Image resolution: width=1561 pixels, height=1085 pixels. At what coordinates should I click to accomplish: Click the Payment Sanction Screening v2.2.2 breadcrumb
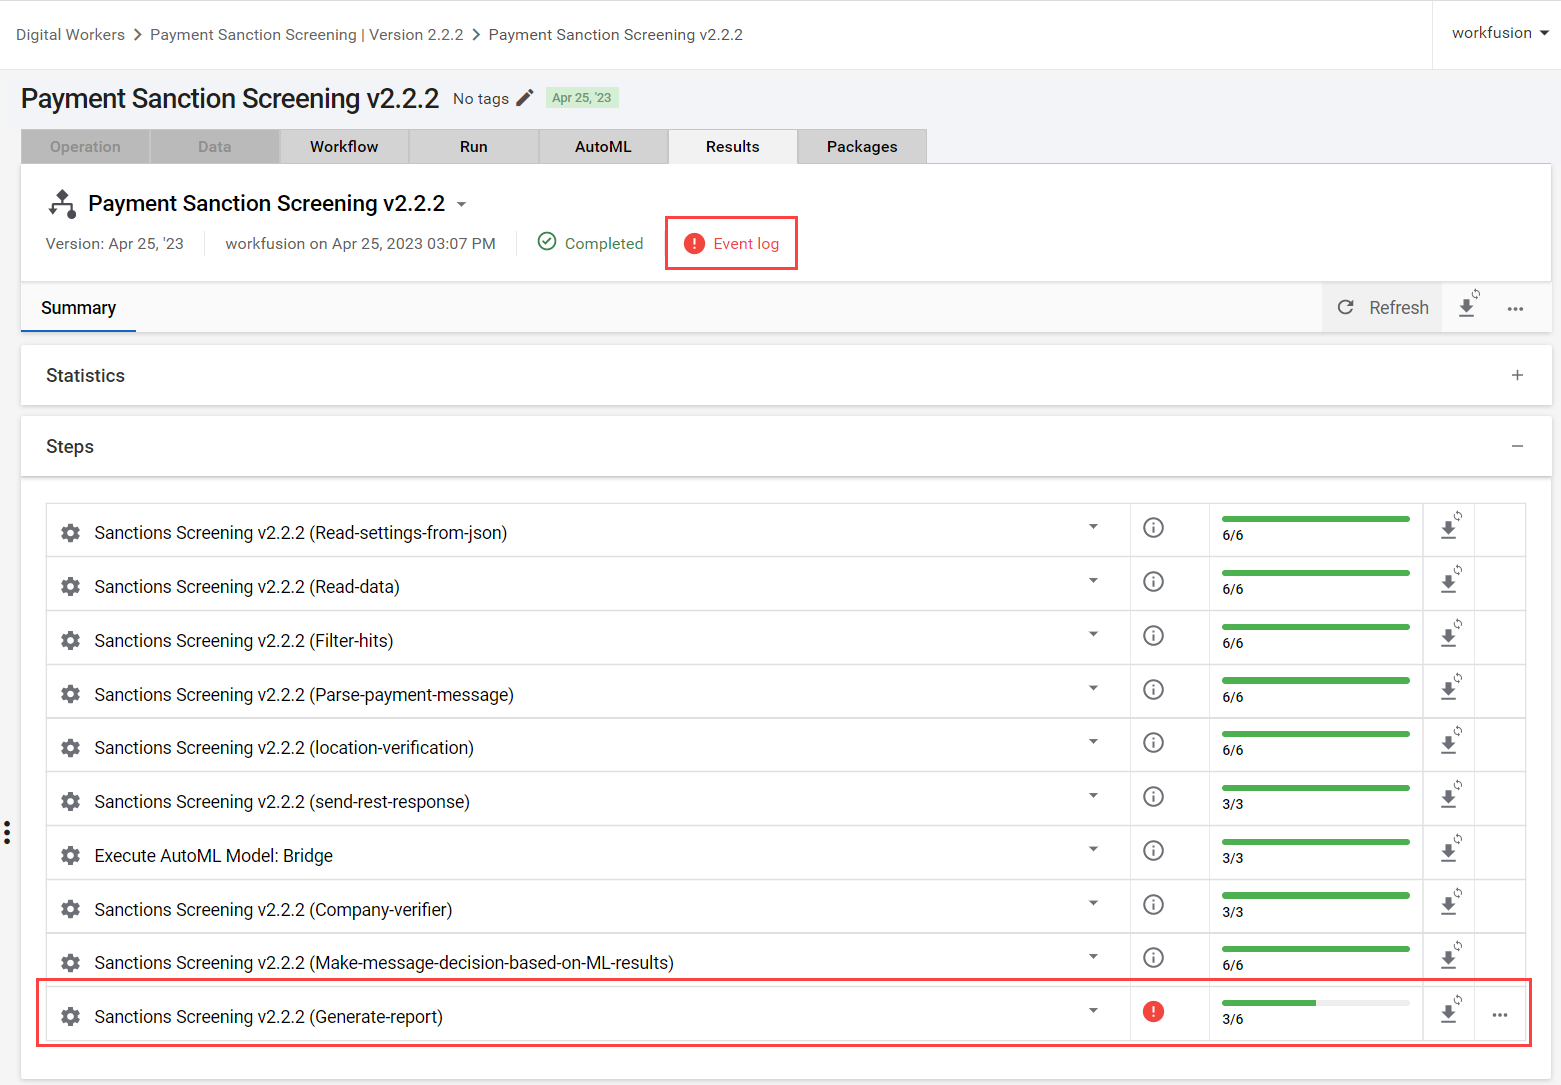tap(616, 35)
